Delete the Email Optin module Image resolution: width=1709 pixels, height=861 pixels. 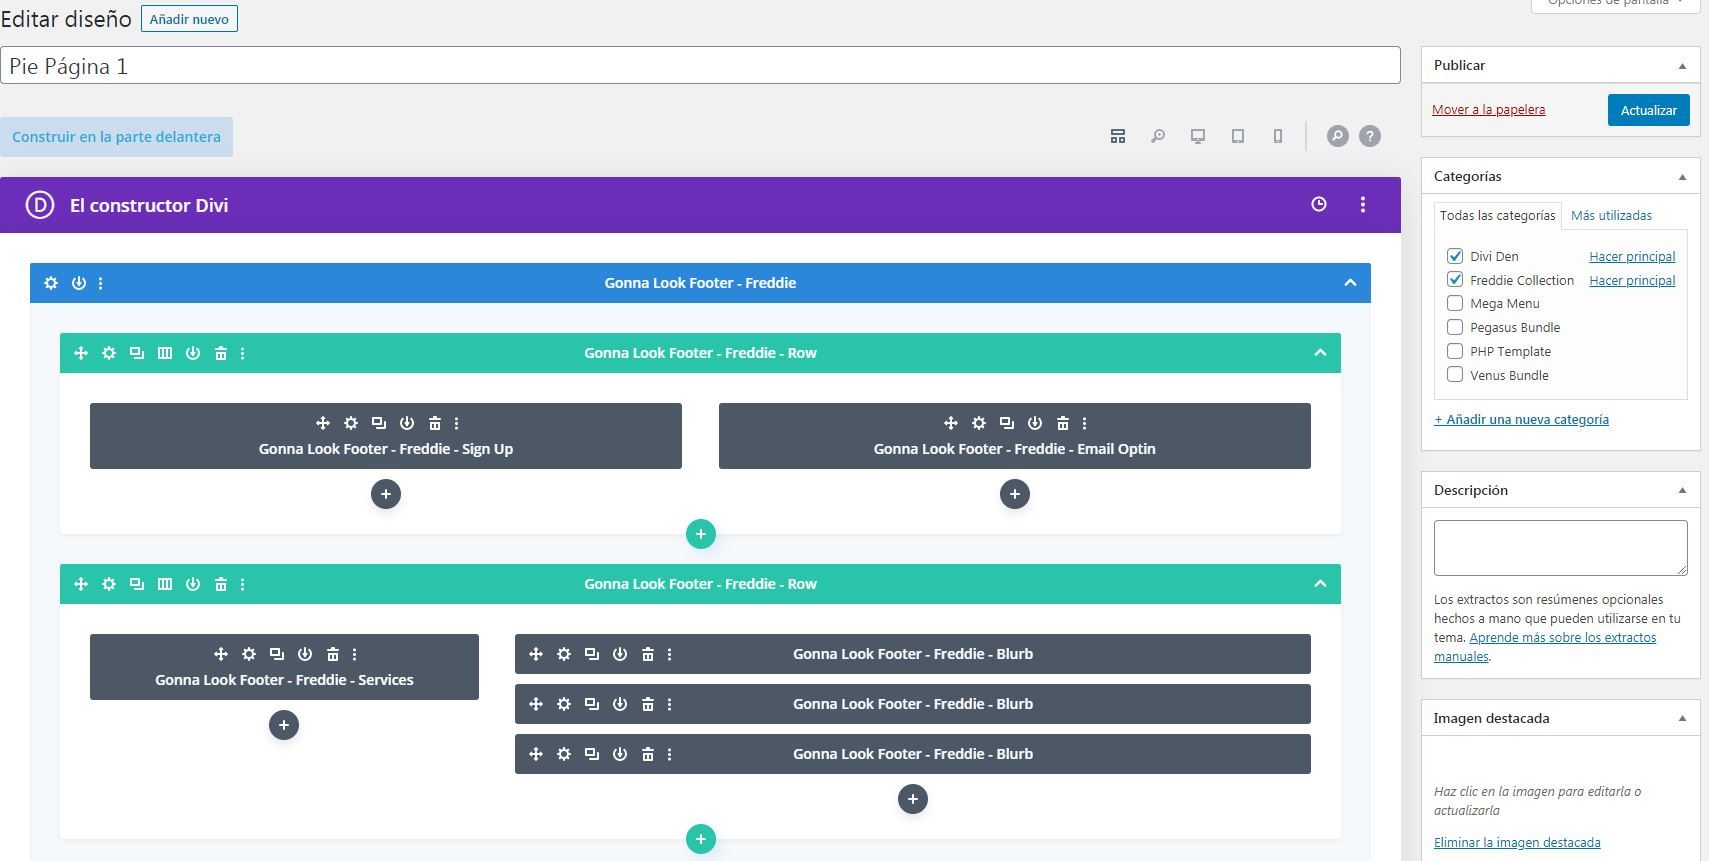pyautogui.click(x=1063, y=423)
